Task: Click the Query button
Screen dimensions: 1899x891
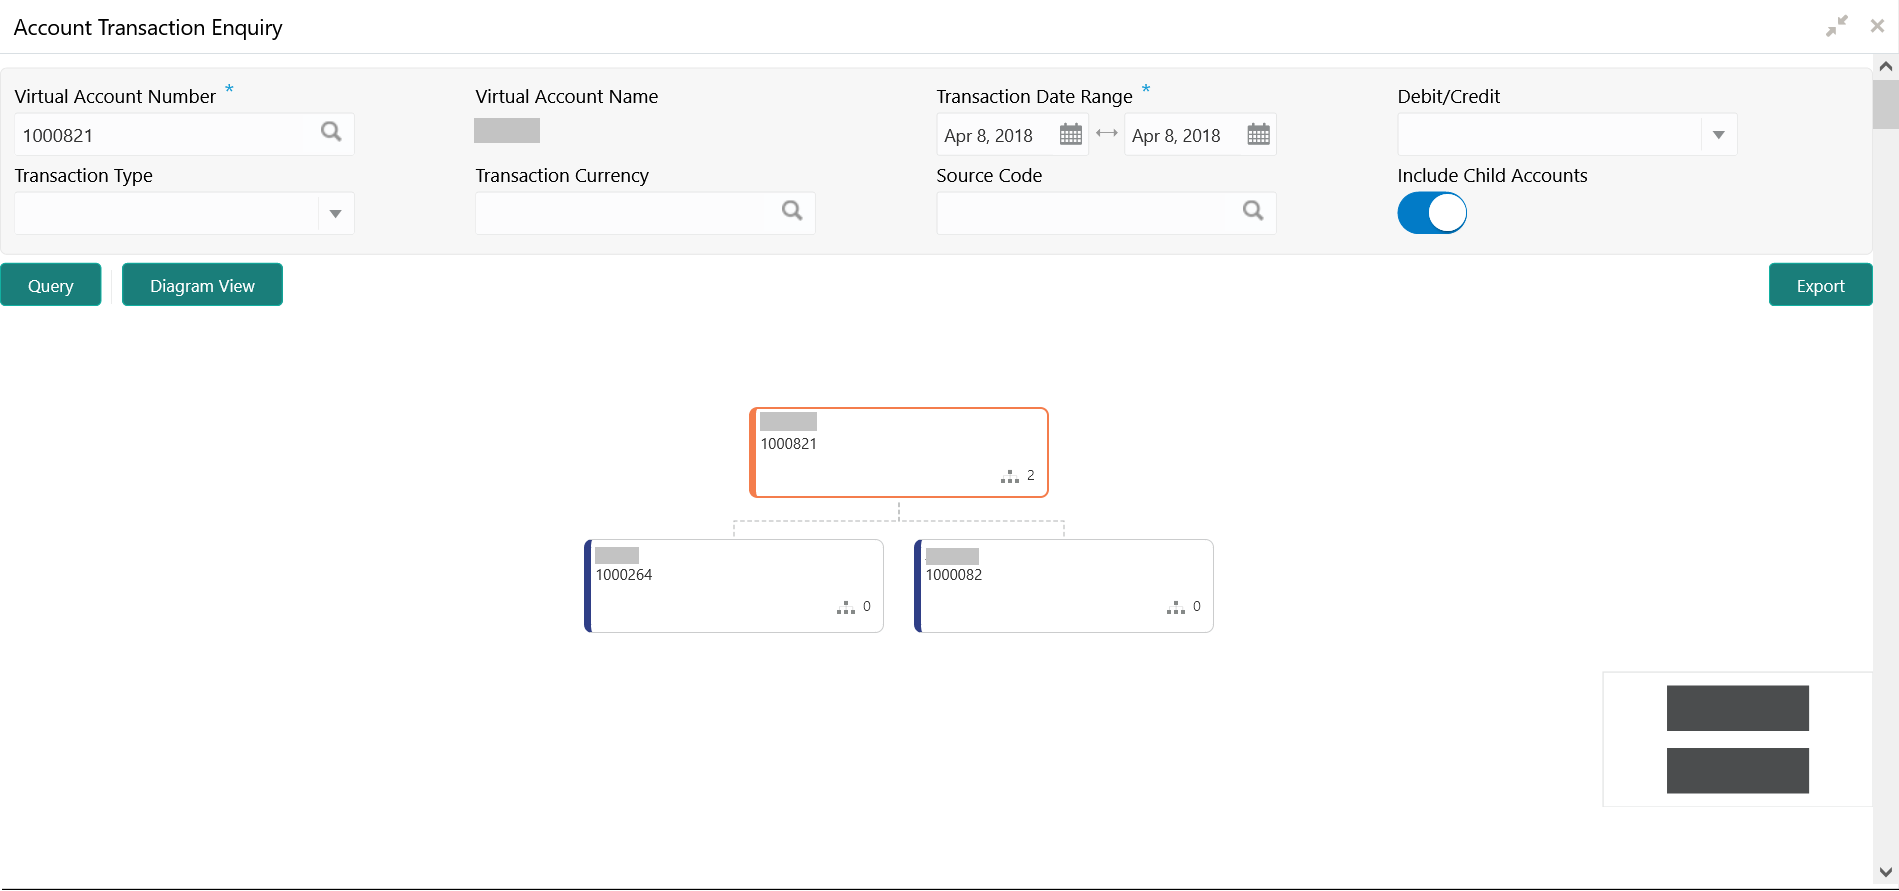Action: coord(51,285)
